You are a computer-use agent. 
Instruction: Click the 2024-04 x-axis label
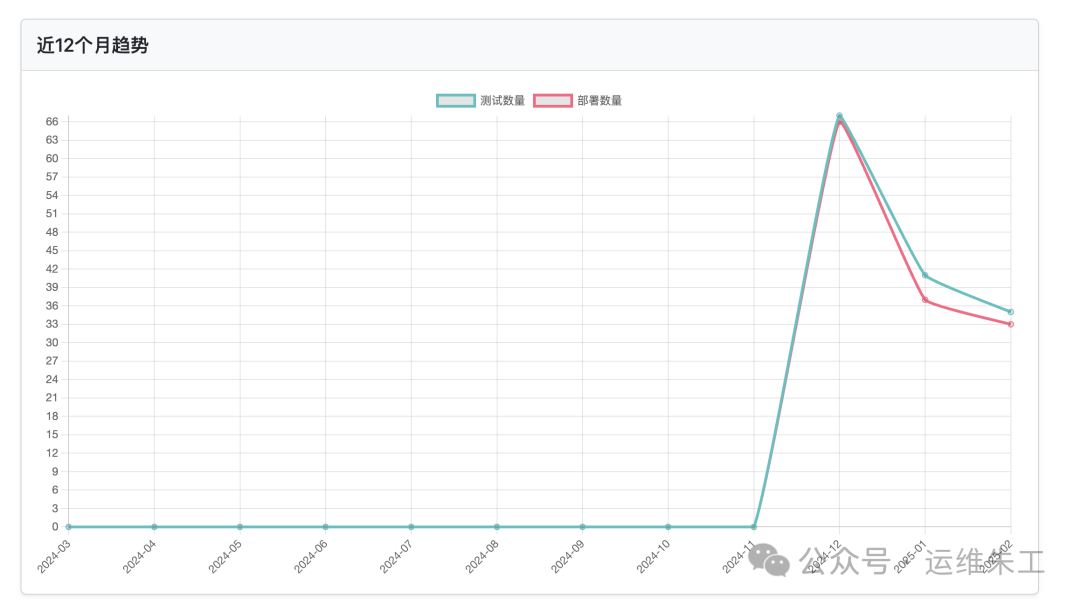(140, 555)
